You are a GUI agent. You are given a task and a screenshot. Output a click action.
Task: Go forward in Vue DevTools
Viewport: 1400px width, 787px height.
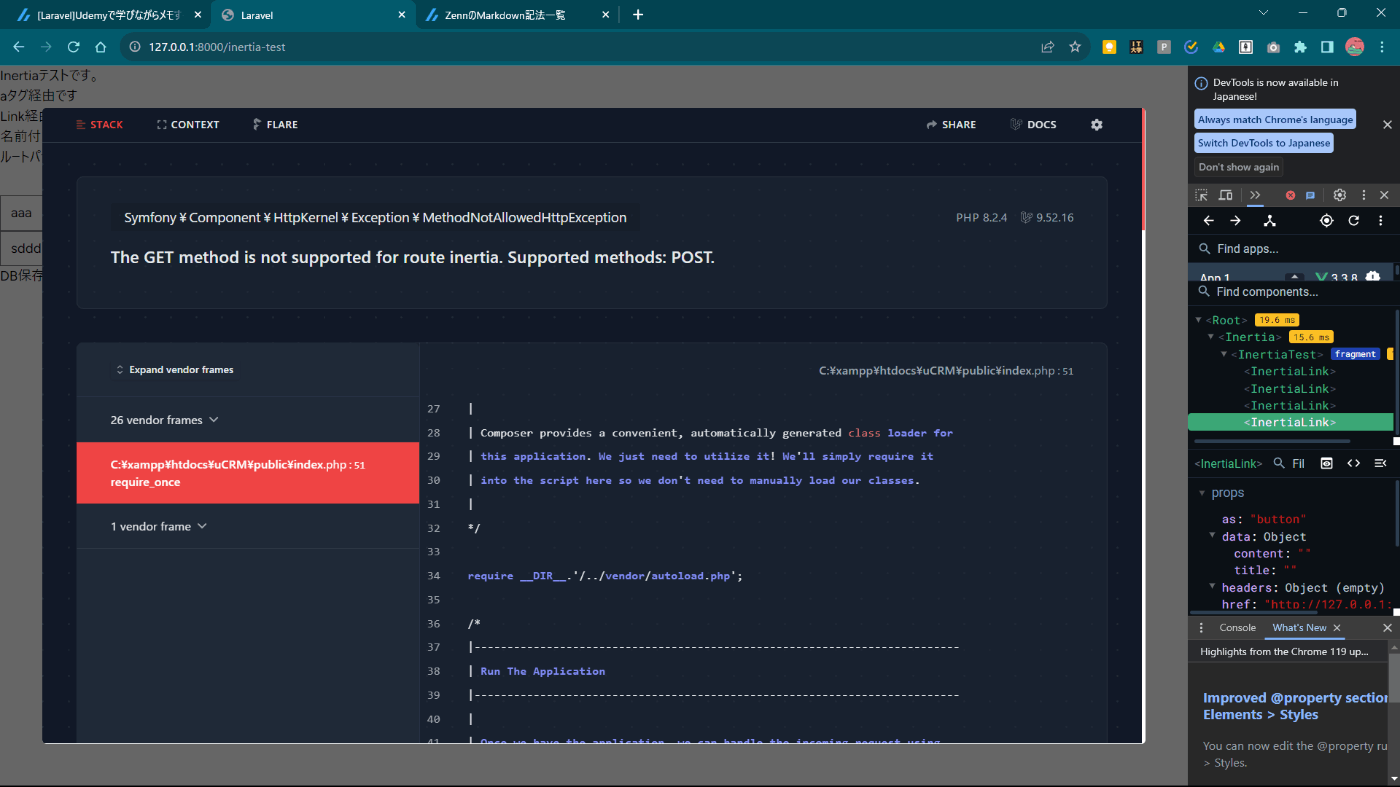click(1235, 221)
